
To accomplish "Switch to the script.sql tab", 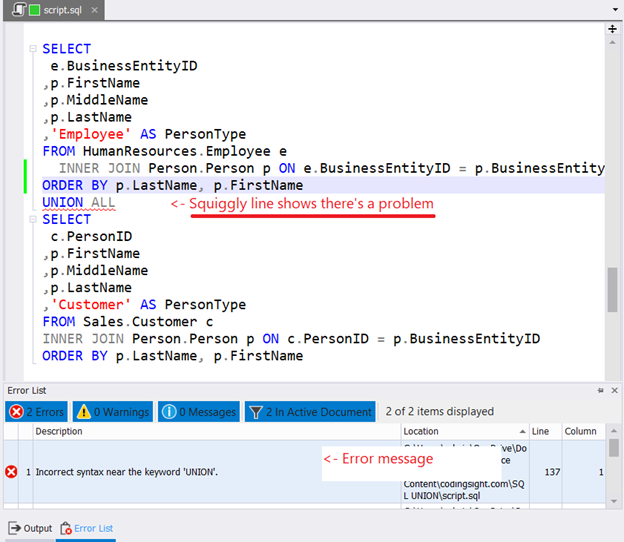I will 54,10.
